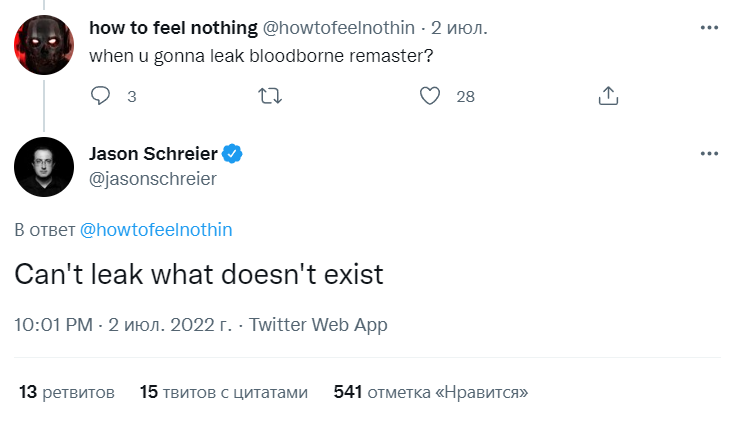Click the gray @howtofeelnothin handle next to the display name

[338, 28]
